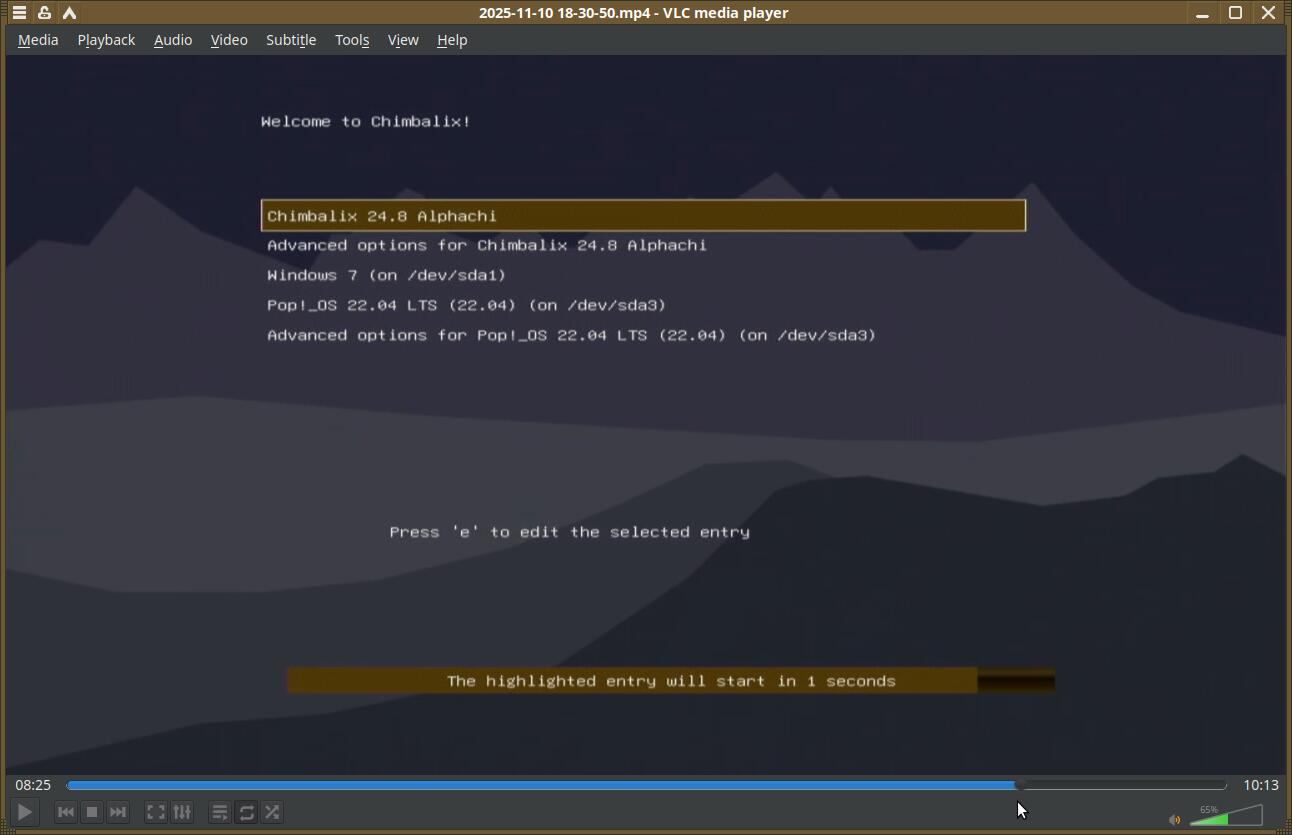Skip to the next media item

[x=118, y=812]
